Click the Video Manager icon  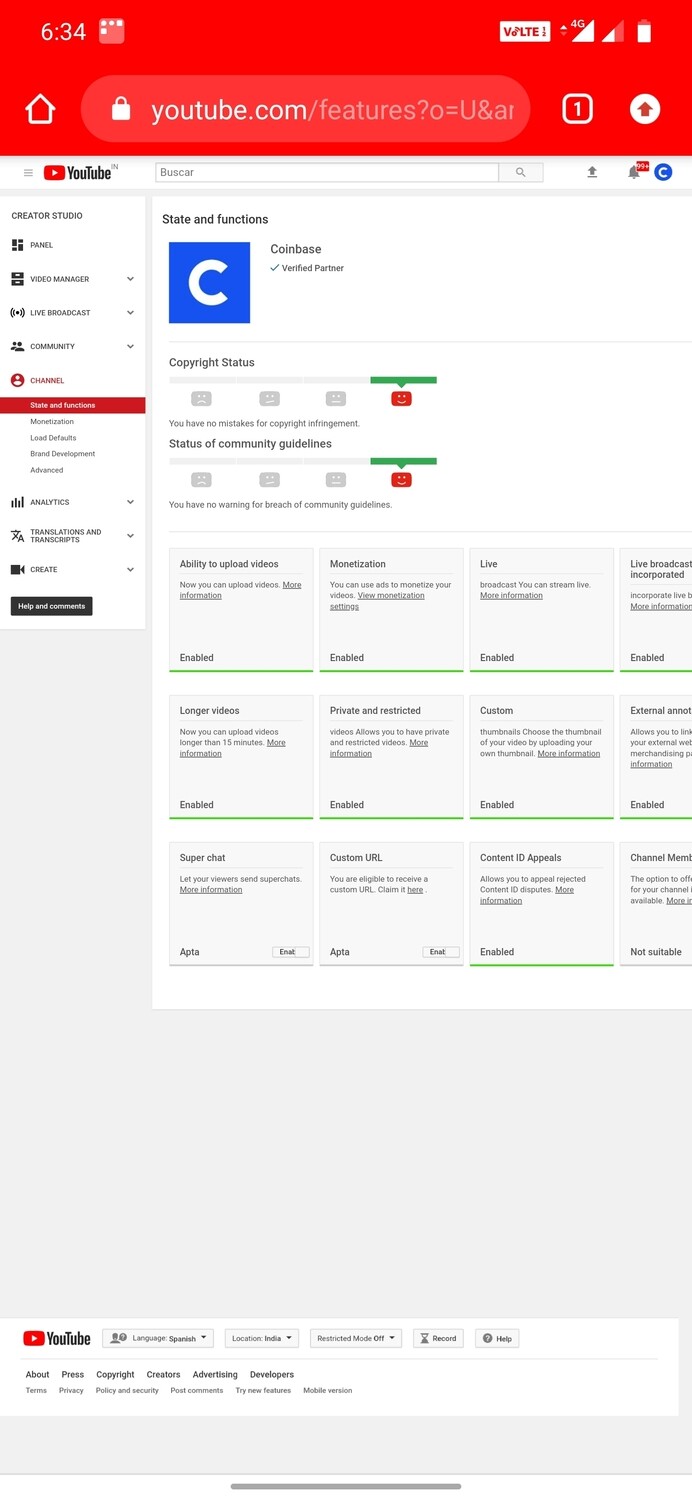[x=17, y=279]
